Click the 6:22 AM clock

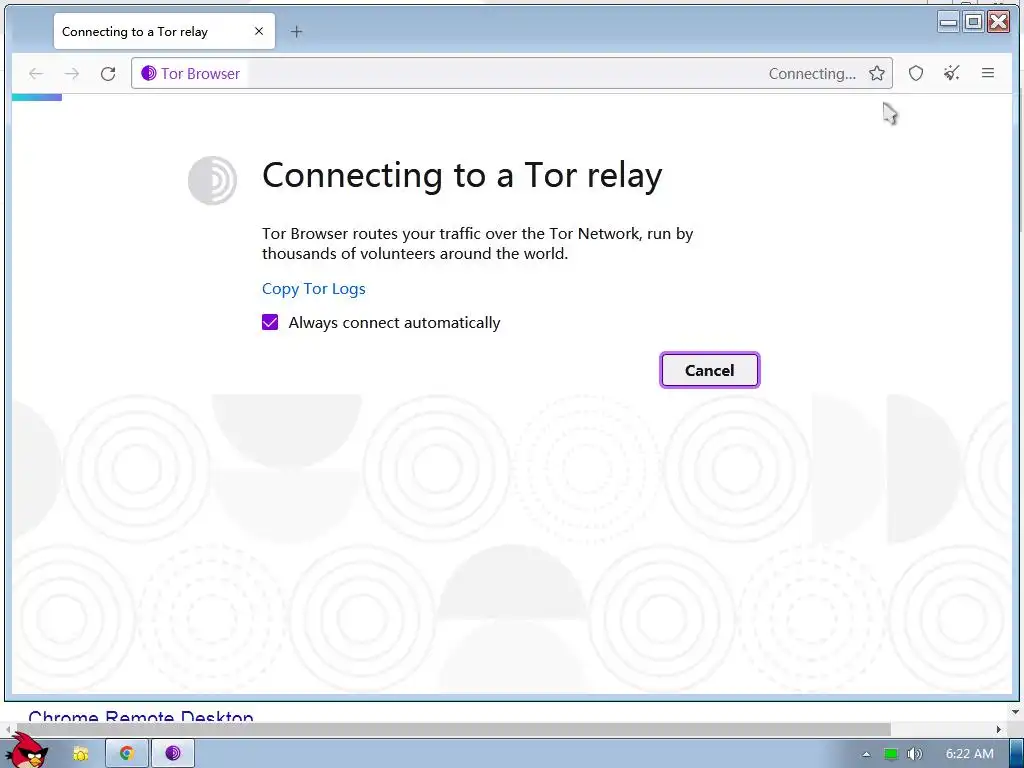(969, 754)
